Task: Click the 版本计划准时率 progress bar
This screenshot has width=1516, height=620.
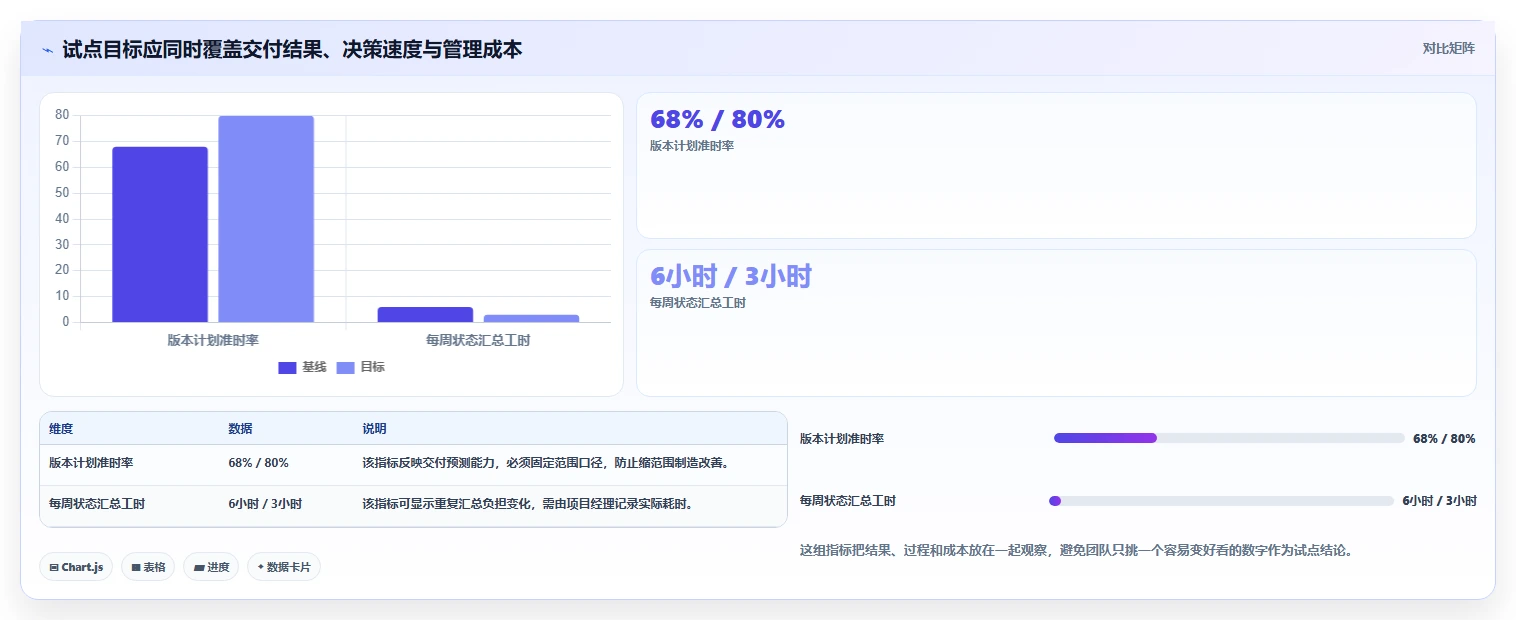Action: (x=1229, y=438)
